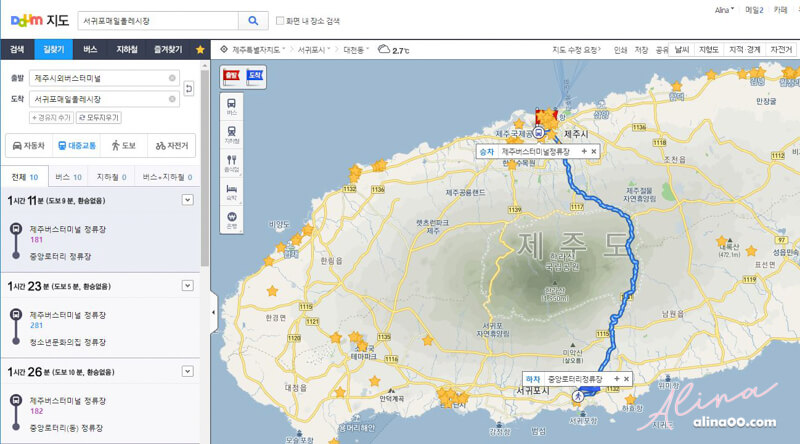Toggle the 지형도 terrain map view

(708, 50)
